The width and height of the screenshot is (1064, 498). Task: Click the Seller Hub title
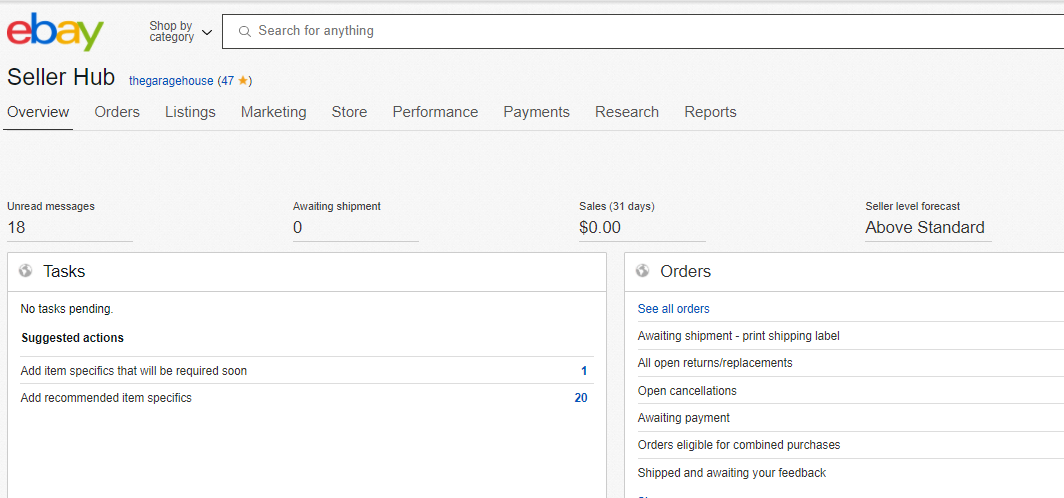(x=61, y=77)
